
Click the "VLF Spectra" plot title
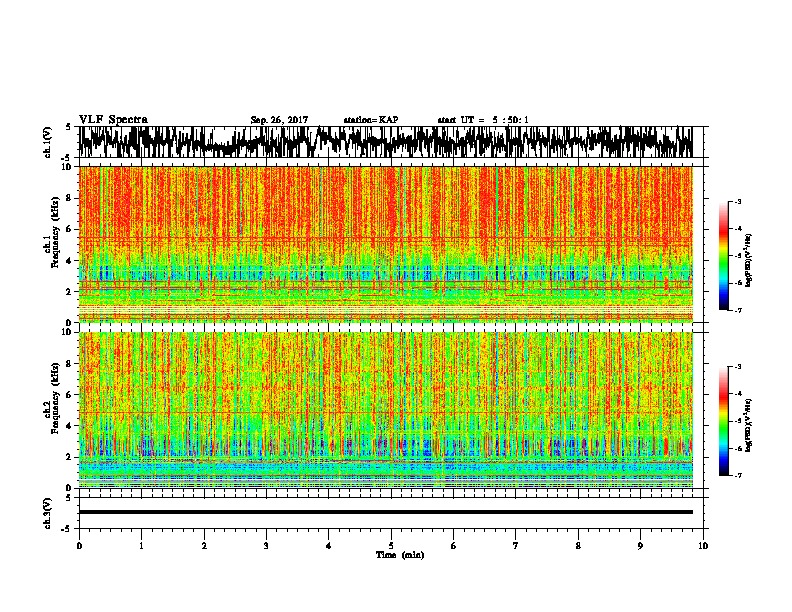coord(113,120)
